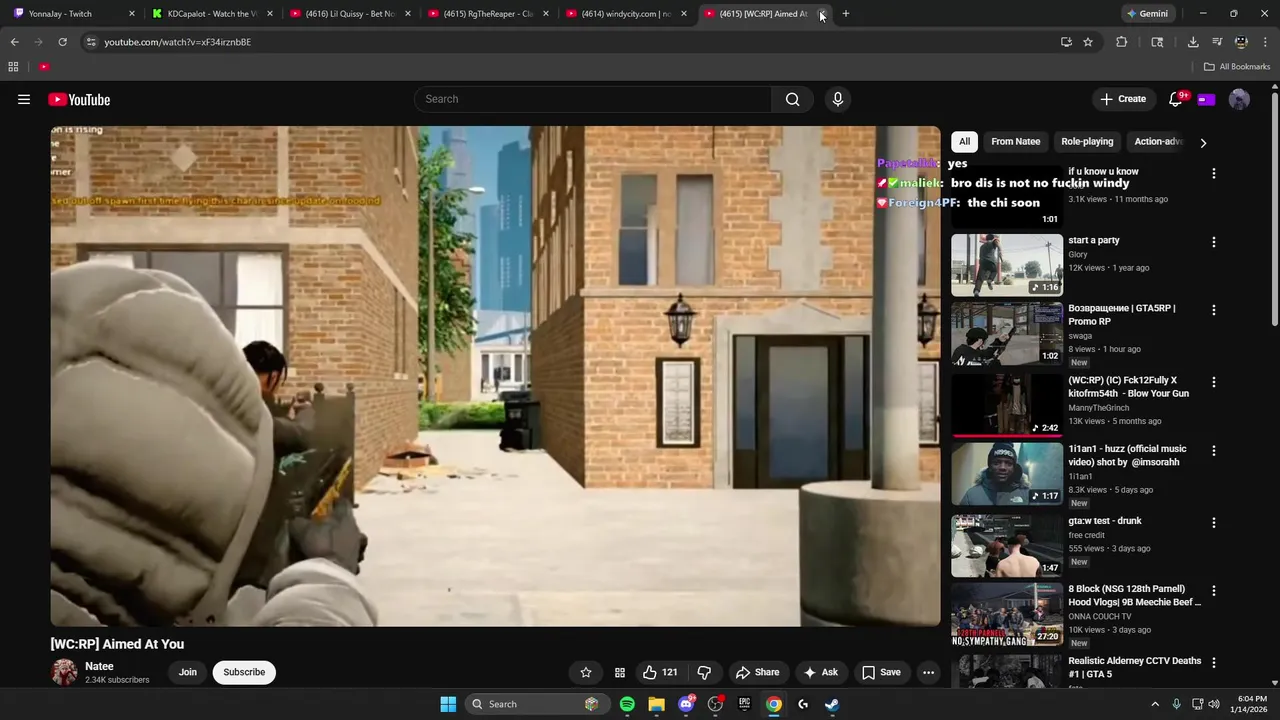Open OBS Studio from taskbar
The width and height of the screenshot is (1280, 720).
(715, 704)
